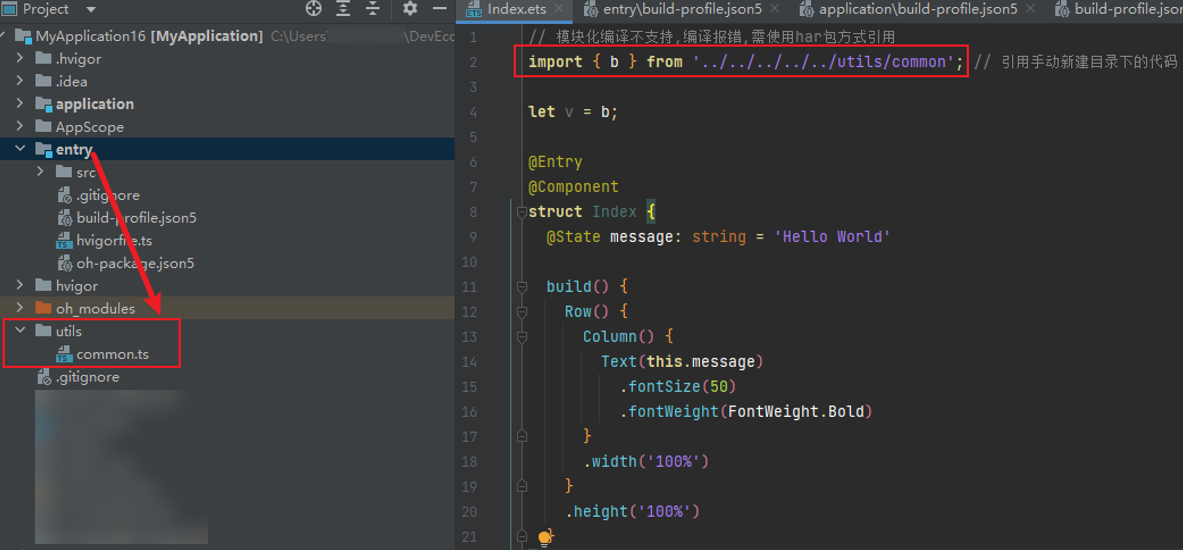This screenshot has width=1183, height=550.
Task: Expand the oh_modules folder
Action: (x=20, y=308)
